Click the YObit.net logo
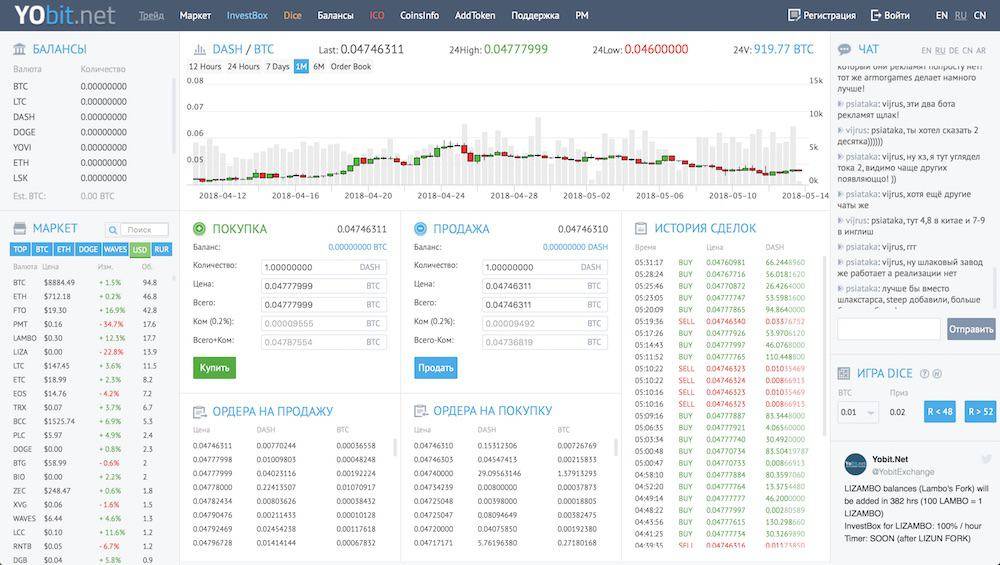Viewport: 1000px width, 565px height. coord(59,16)
